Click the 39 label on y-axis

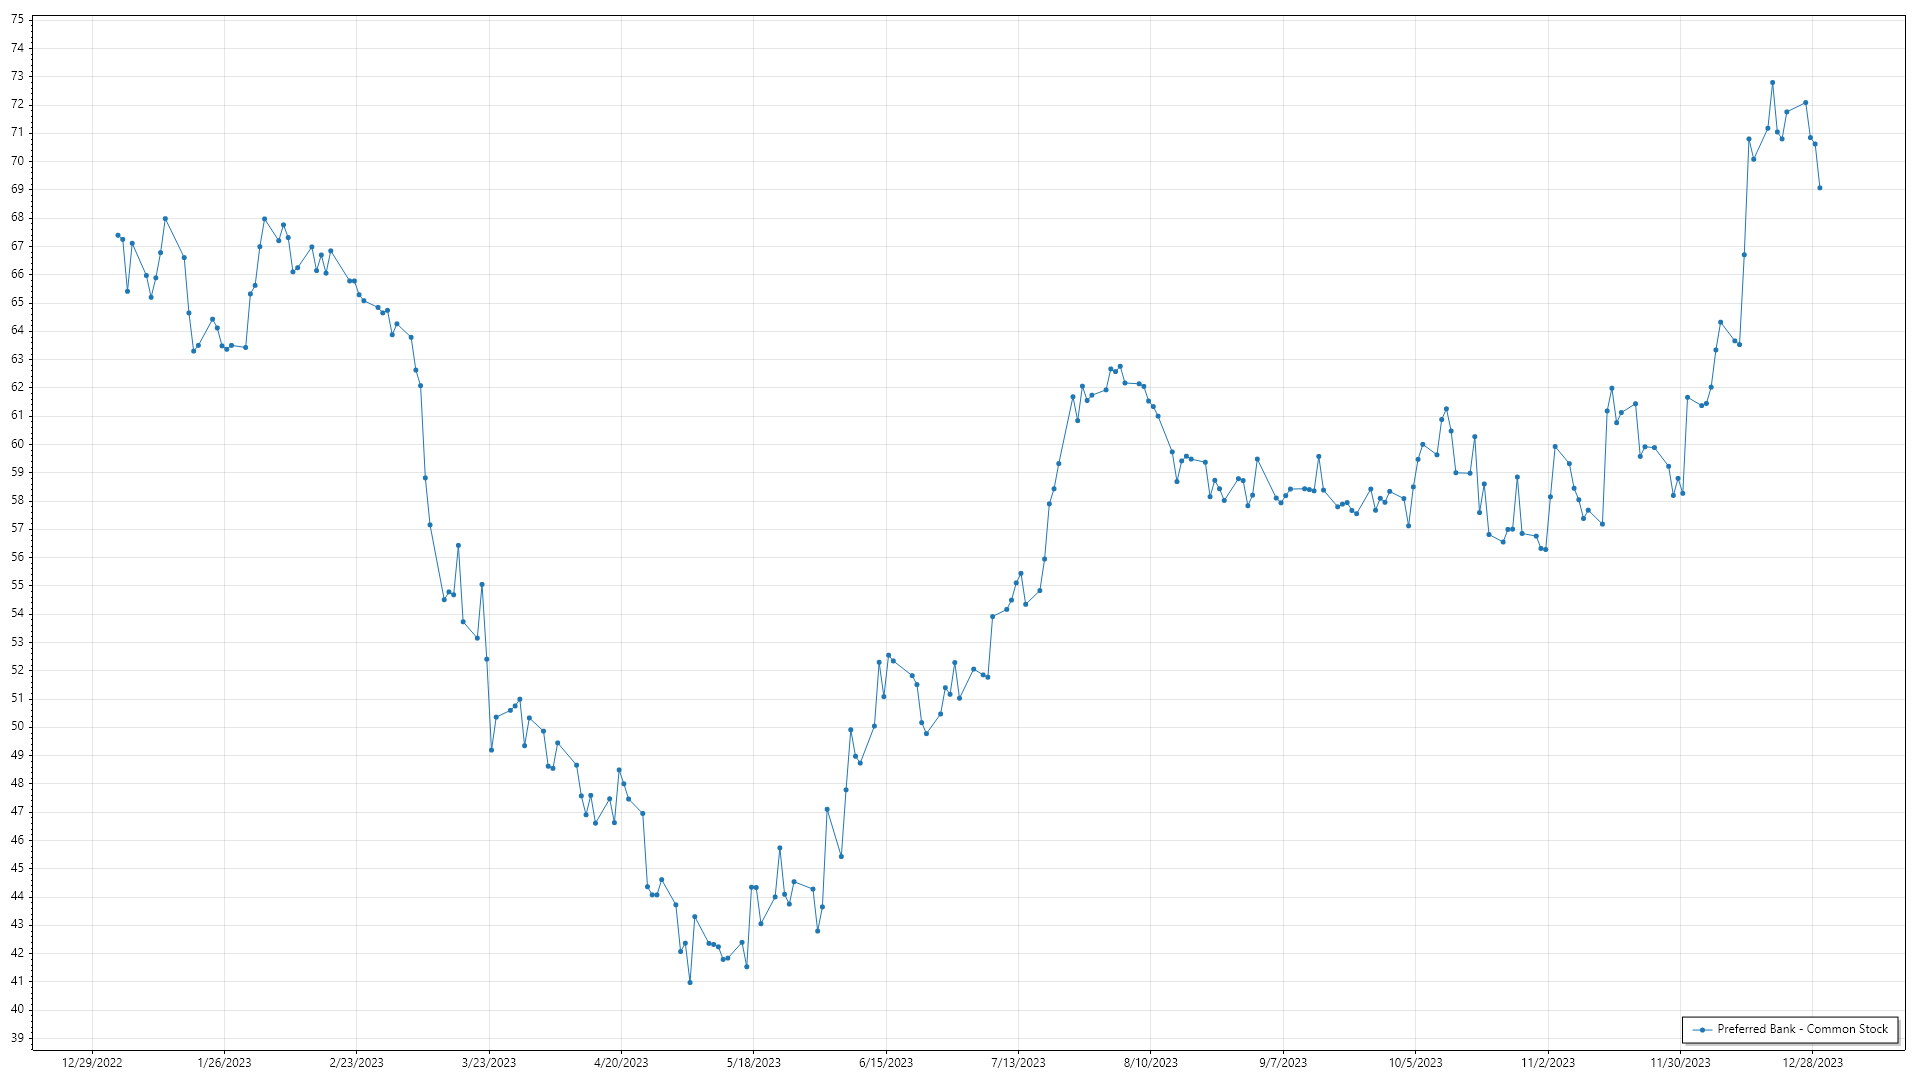[17, 1038]
